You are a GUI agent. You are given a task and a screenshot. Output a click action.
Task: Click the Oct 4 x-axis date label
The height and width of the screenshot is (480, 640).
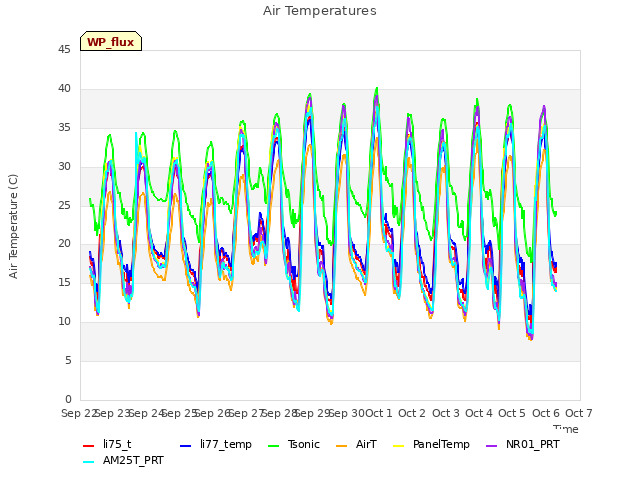(479, 413)
